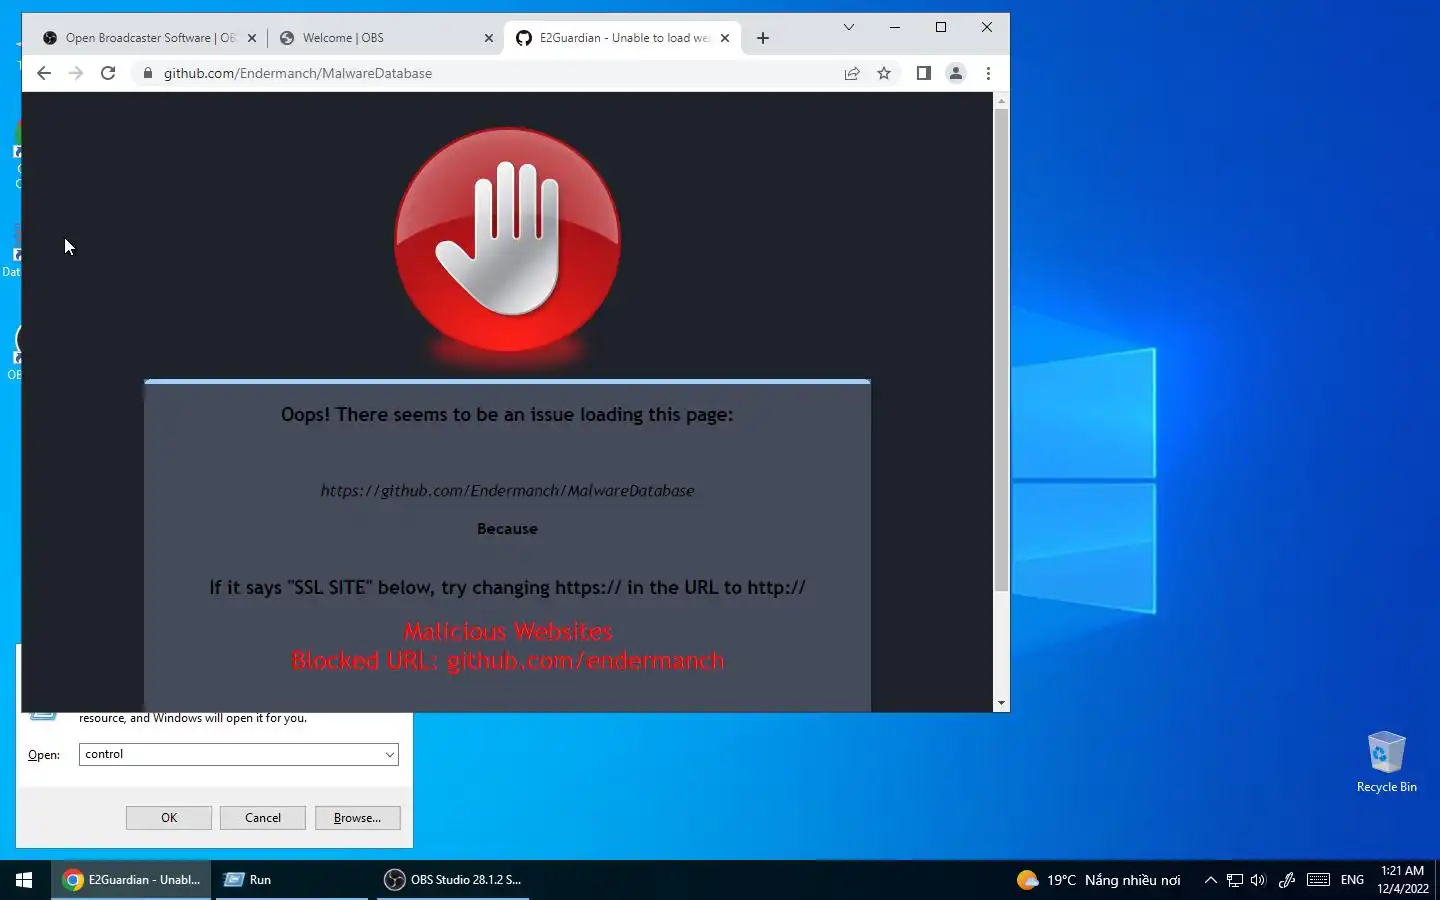Image resolution: width=1440 pixels, height=900 pixels.
Task: Open the Chrome side panel
Action: point(924,73)
